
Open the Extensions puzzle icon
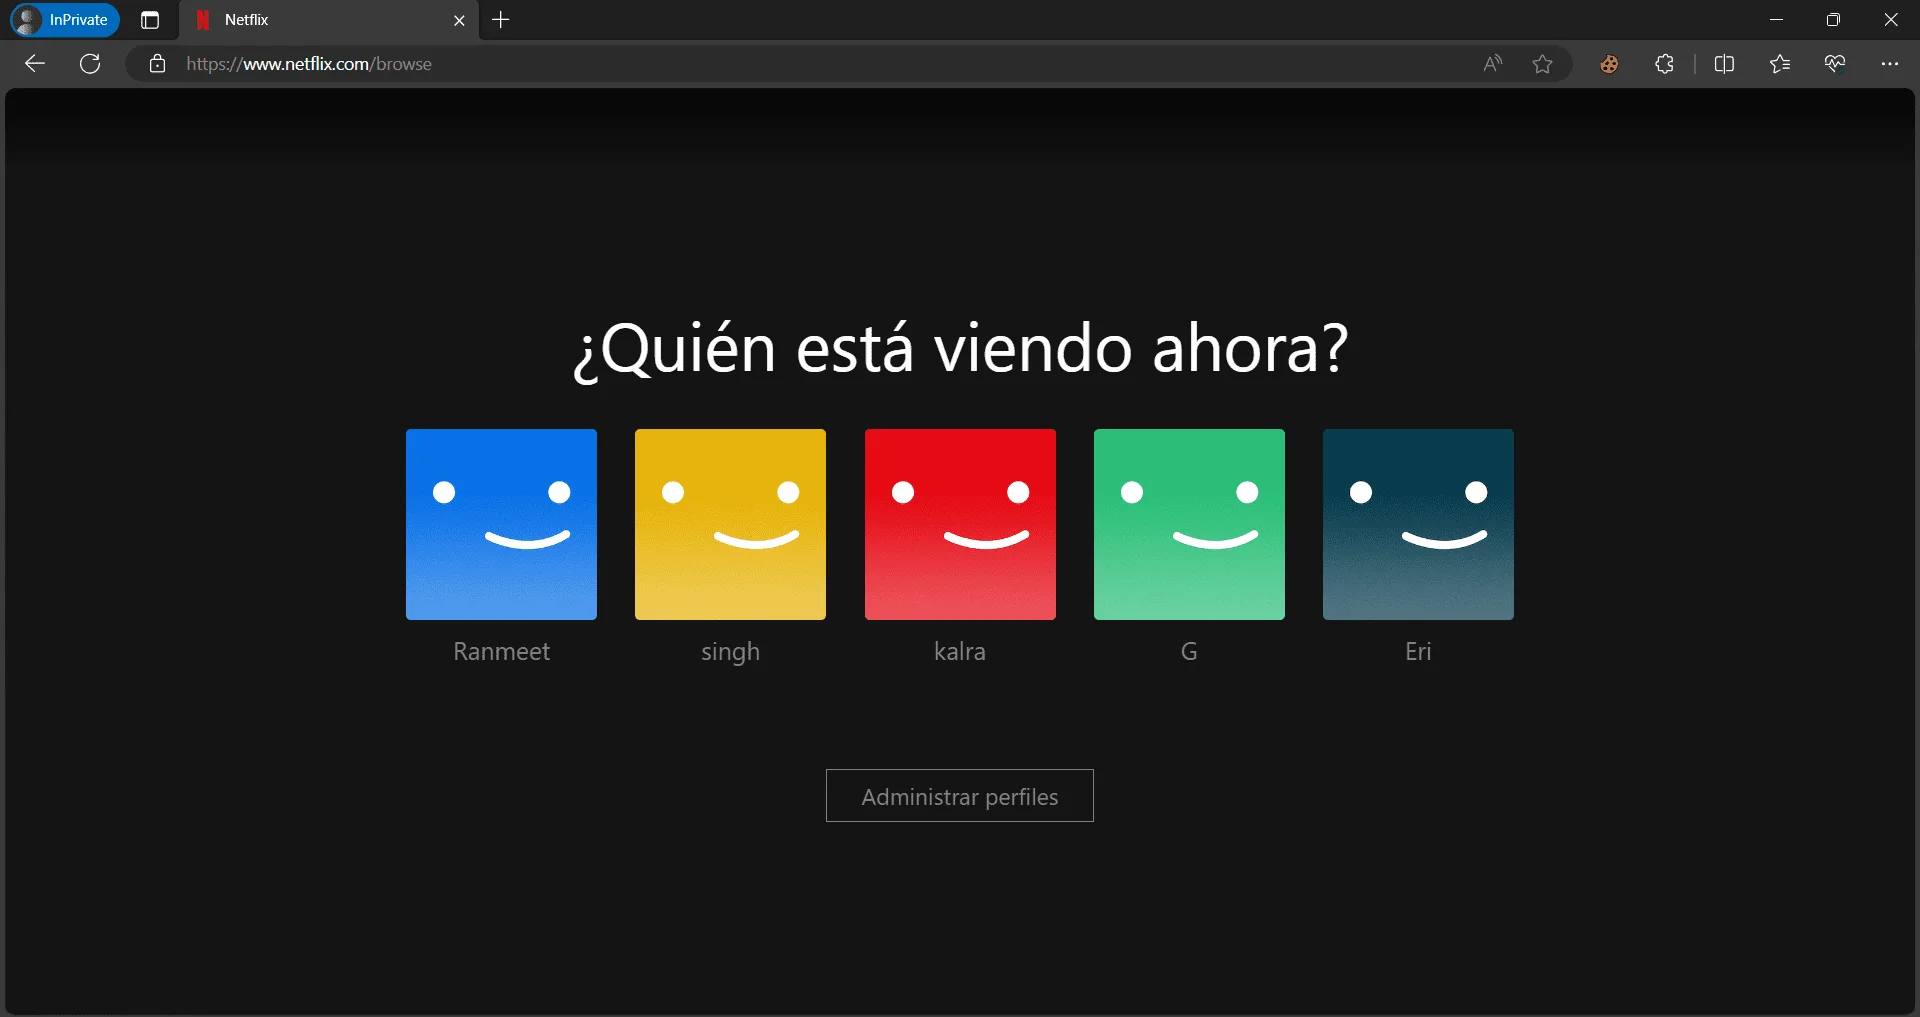1664,64
